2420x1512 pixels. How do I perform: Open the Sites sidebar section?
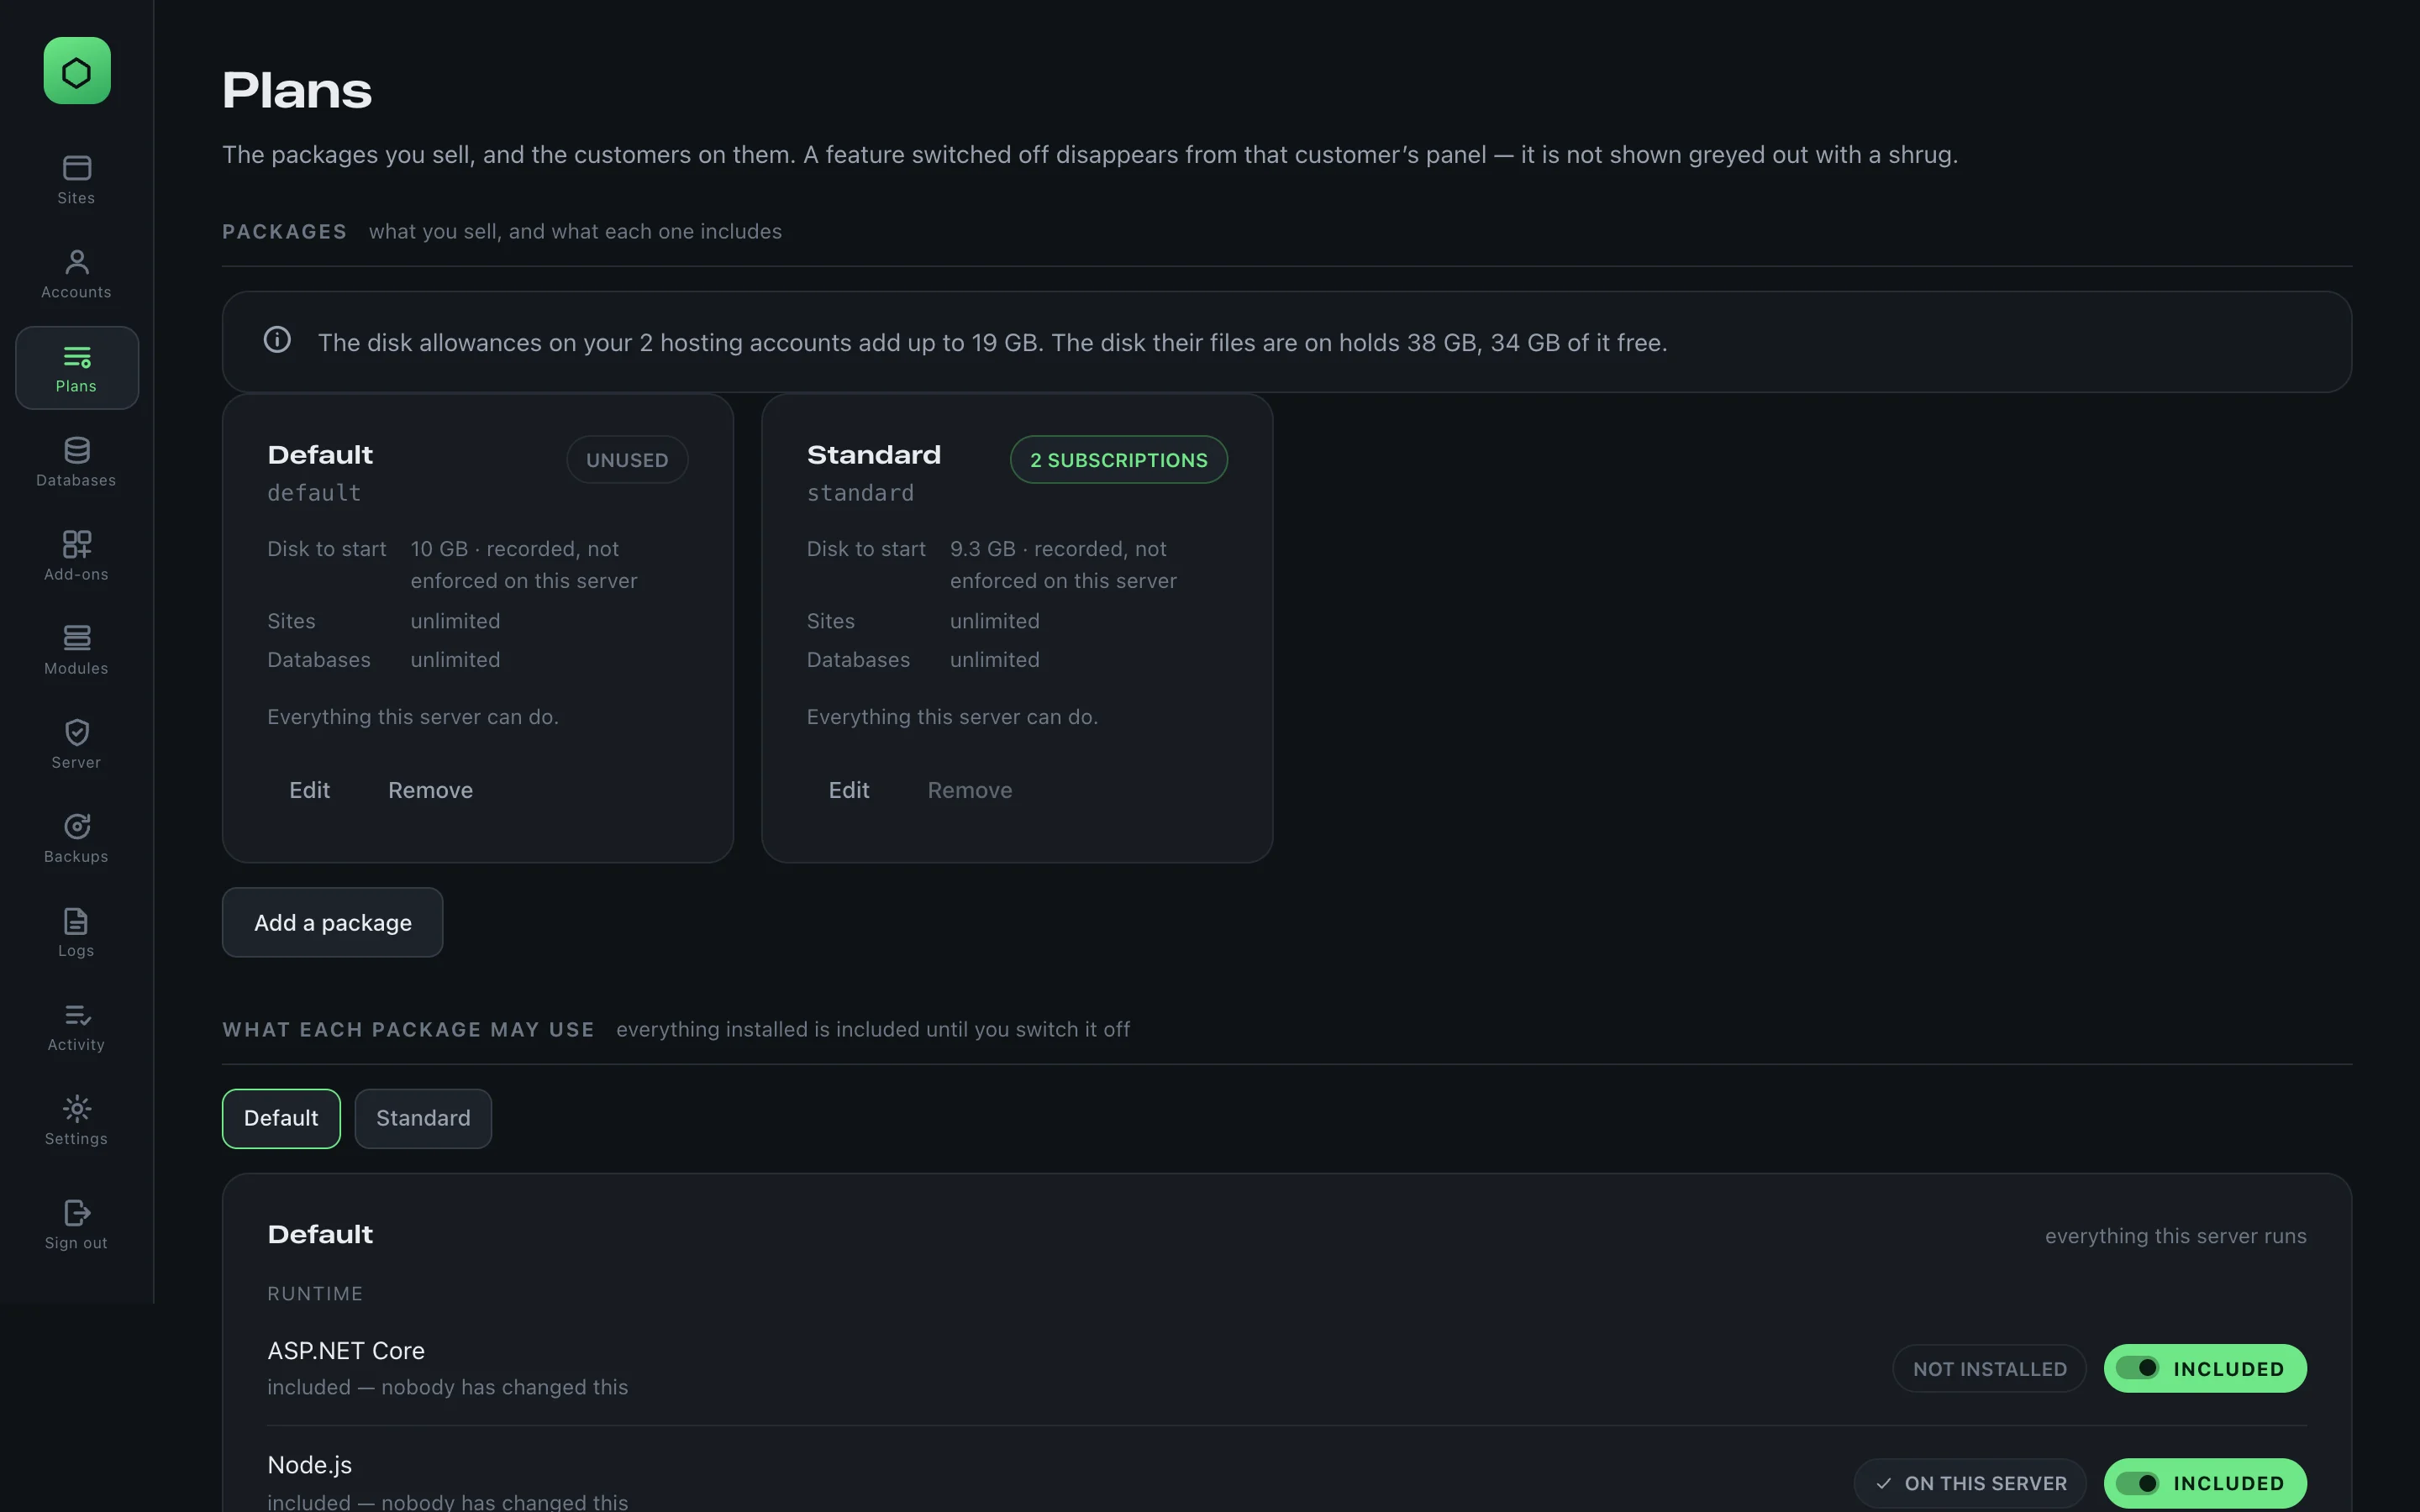(77, 180)
